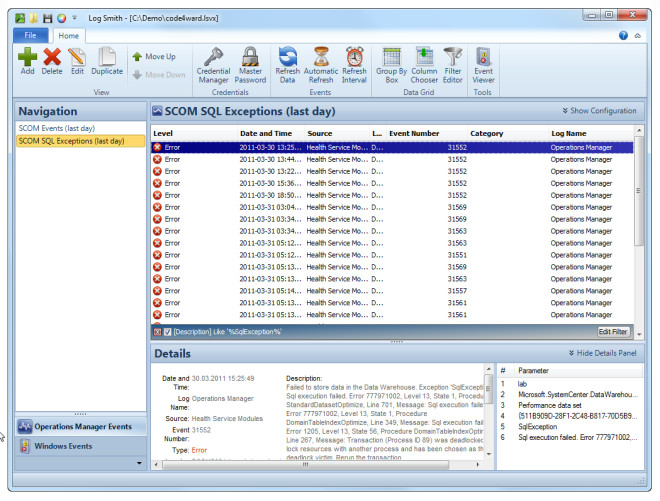This screenshot has height=501, width=660.
Task: Open navigation pane options dropdown arrow
Action: 139,463
